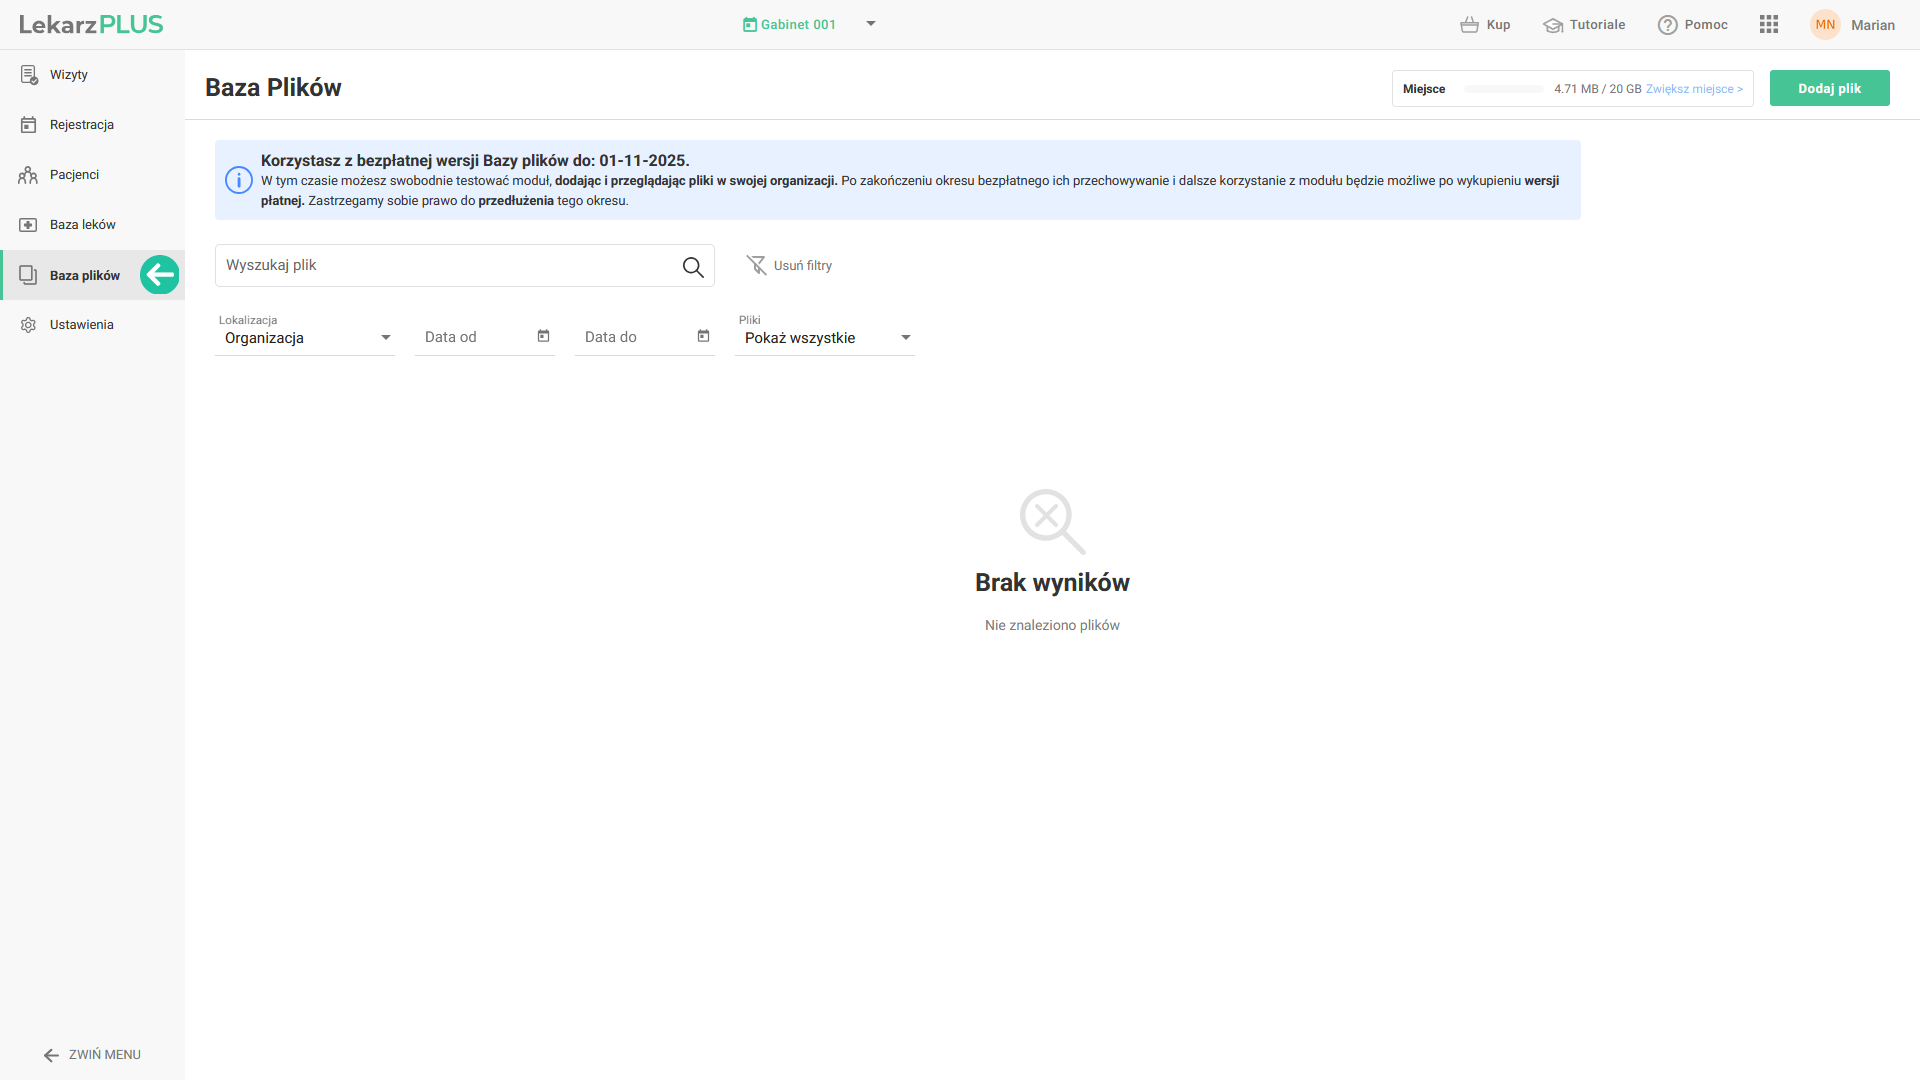The height and width of the screenshot is (1080, 1920).
Task: Open the Gabinet 001 selector arrow
Action: click(871, 24)
